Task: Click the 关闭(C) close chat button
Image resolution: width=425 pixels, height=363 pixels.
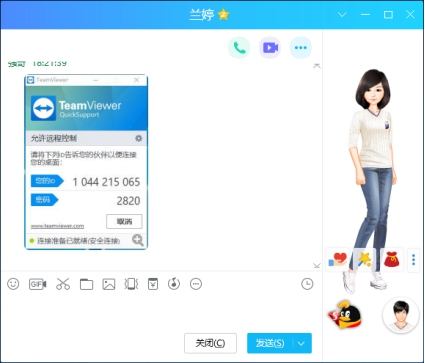Action: point(210,343)
